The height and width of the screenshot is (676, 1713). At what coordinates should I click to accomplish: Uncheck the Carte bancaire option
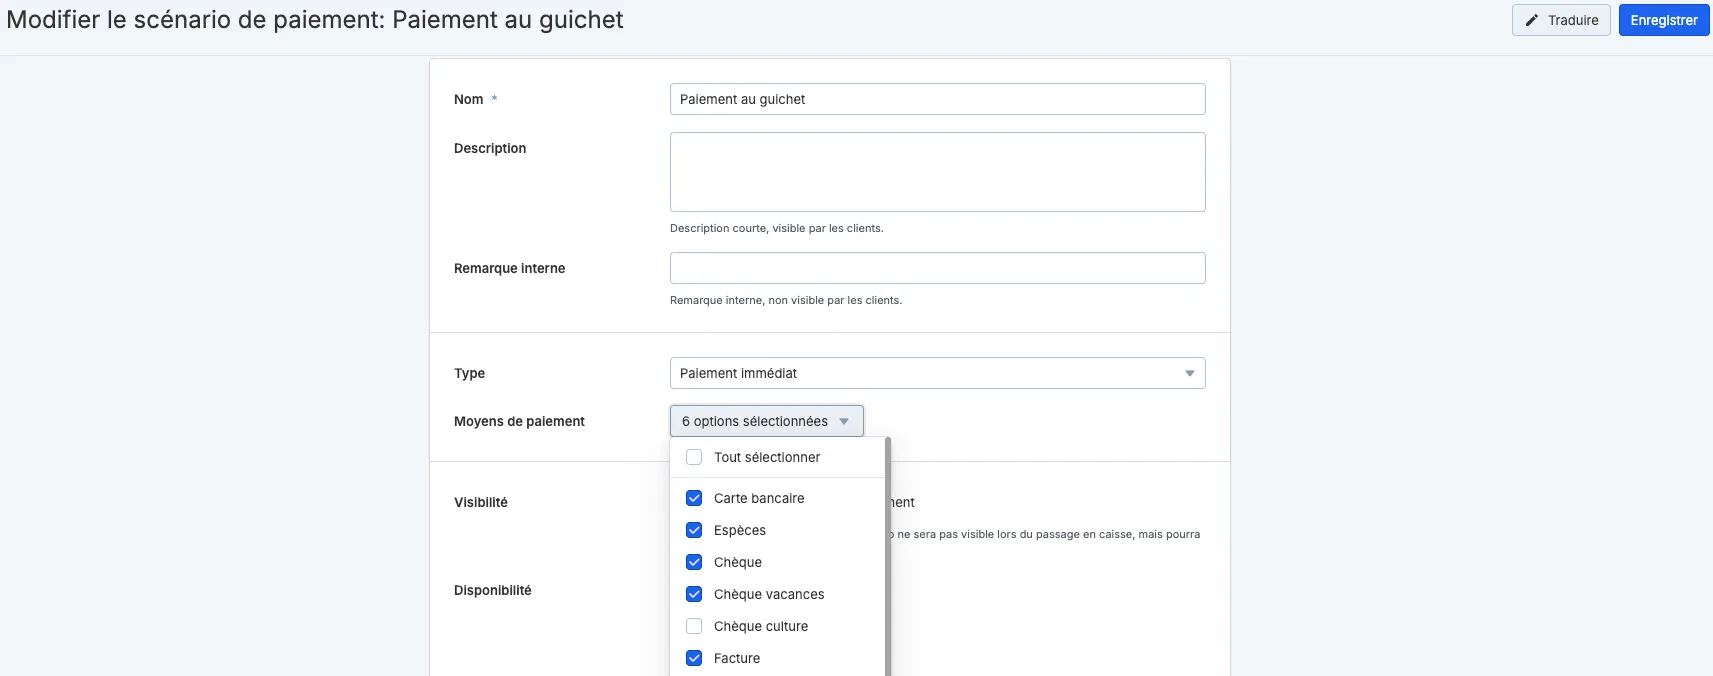[x=694, y=498]
